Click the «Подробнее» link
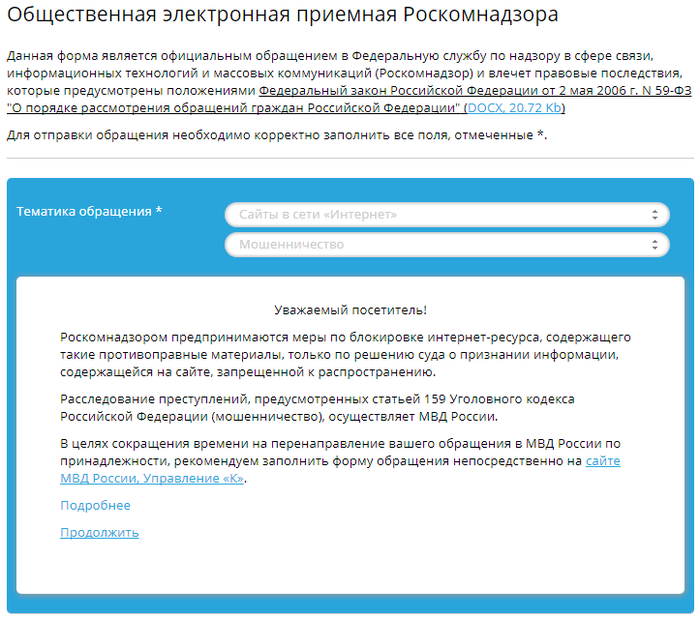Viewport: 700px width, 618px height. pyautogui.click(x=95, y=505)
